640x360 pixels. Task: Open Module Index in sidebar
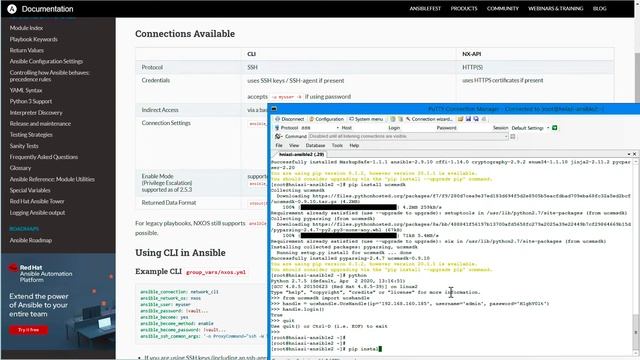[27, 28]
